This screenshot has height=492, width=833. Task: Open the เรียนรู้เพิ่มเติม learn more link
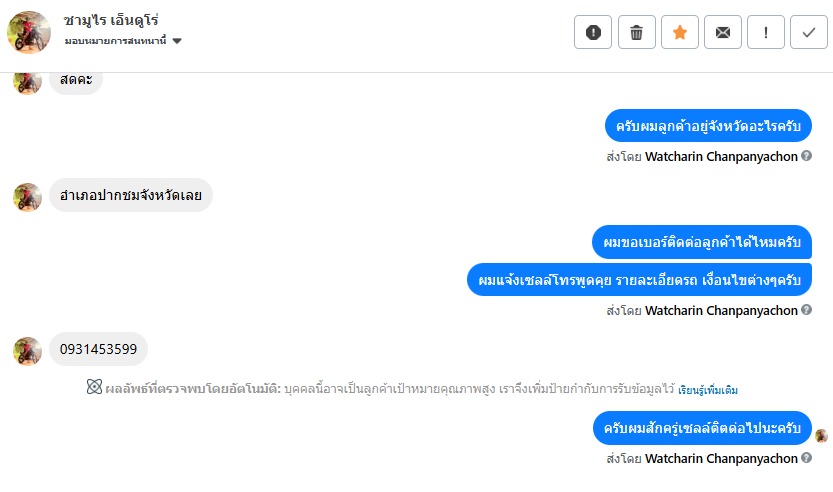coord(708,389)
